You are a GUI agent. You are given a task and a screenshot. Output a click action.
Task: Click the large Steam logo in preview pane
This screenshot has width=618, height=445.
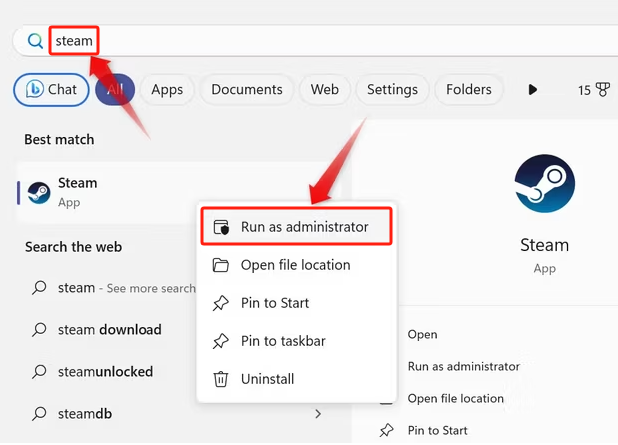click(545, 183)
